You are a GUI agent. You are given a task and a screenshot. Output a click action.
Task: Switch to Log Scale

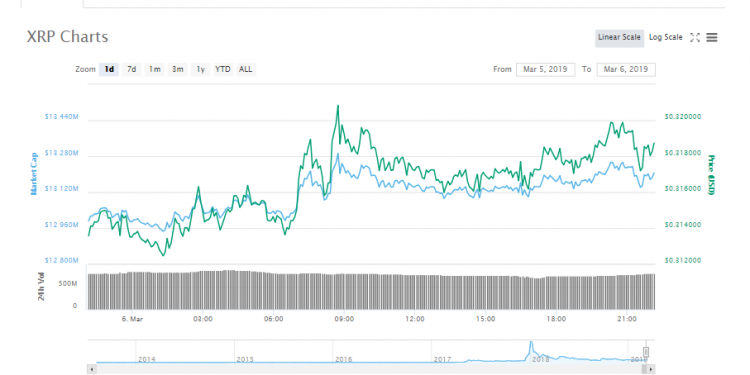665,37
